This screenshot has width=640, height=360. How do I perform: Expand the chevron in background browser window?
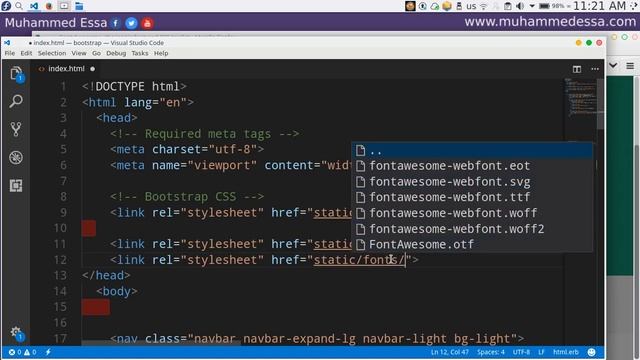(x=613, y=65)
